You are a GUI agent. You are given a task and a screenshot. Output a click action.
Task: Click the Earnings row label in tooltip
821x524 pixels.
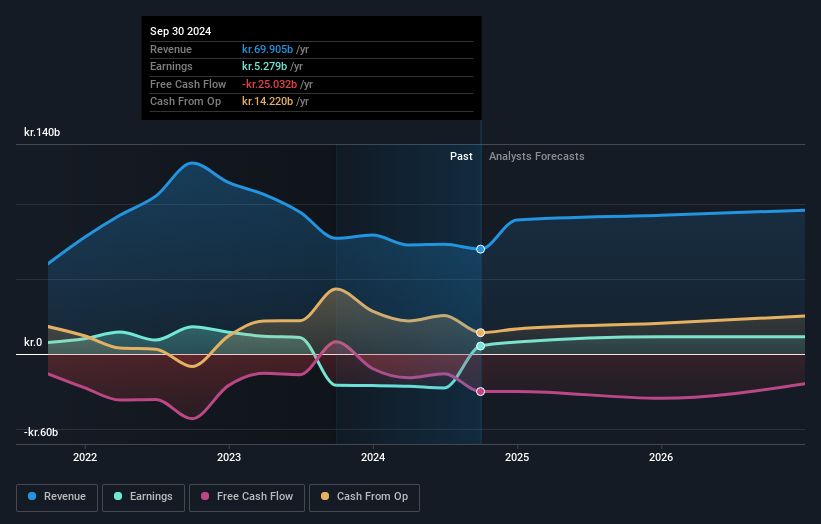tap(171, 66)
